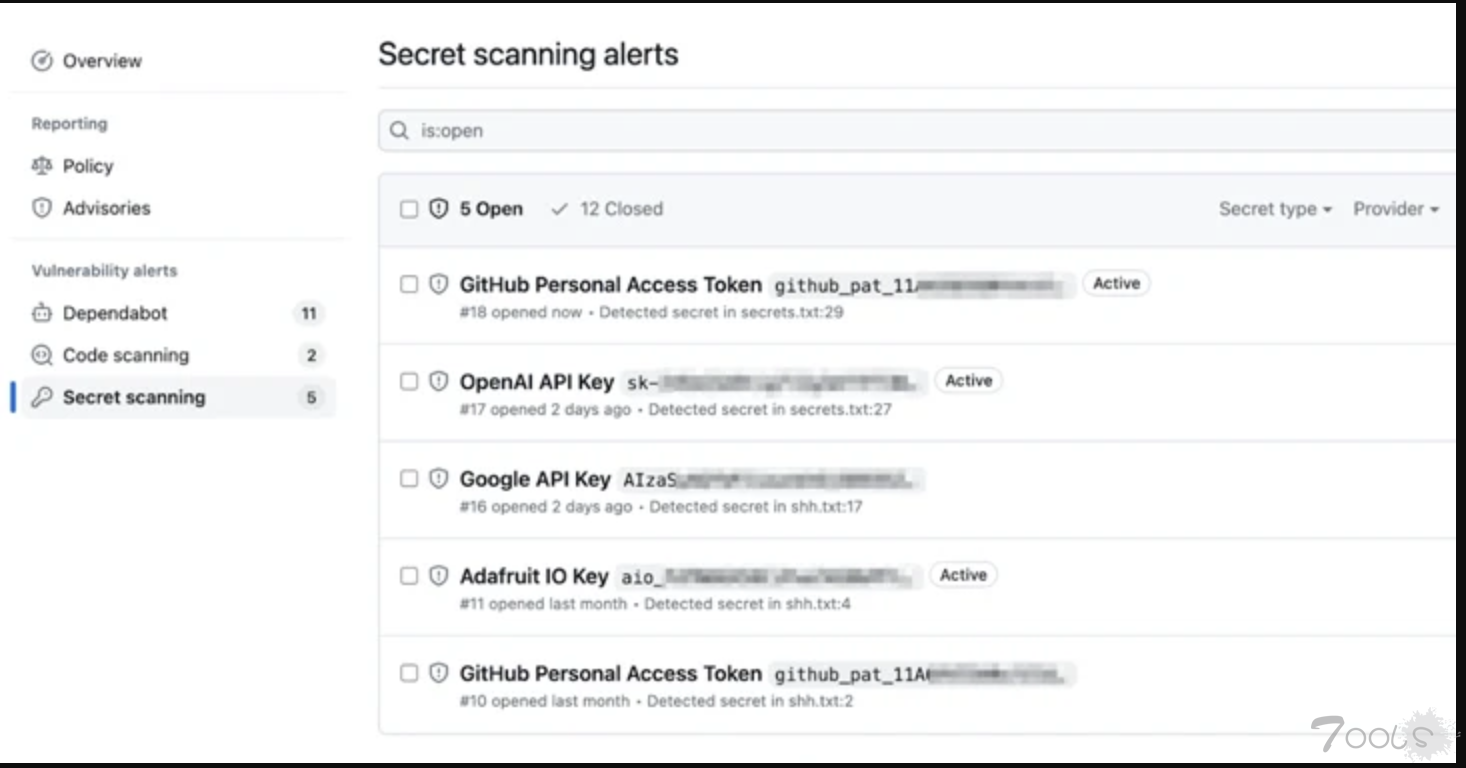1466x768 pixels.
Task: Click the Code scanning icon
Action: (41, 355)
